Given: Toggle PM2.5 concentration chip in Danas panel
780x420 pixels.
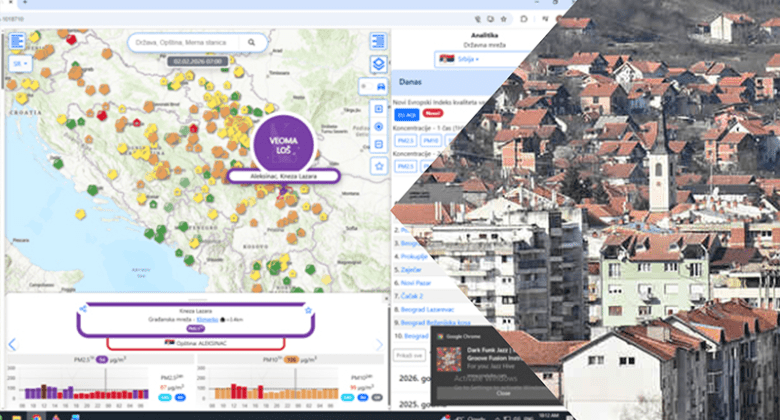Looking at the screenshot, I should (407, 141).
